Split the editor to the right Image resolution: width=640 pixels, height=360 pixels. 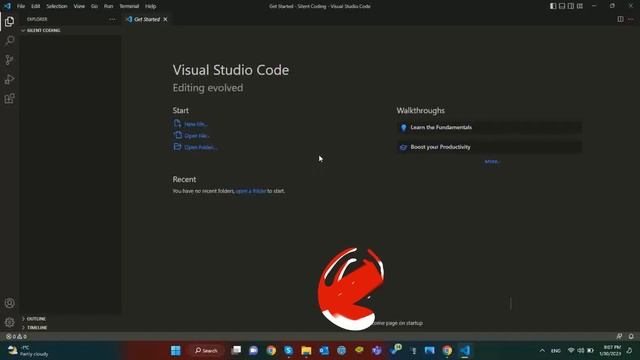tap(620, 19)
